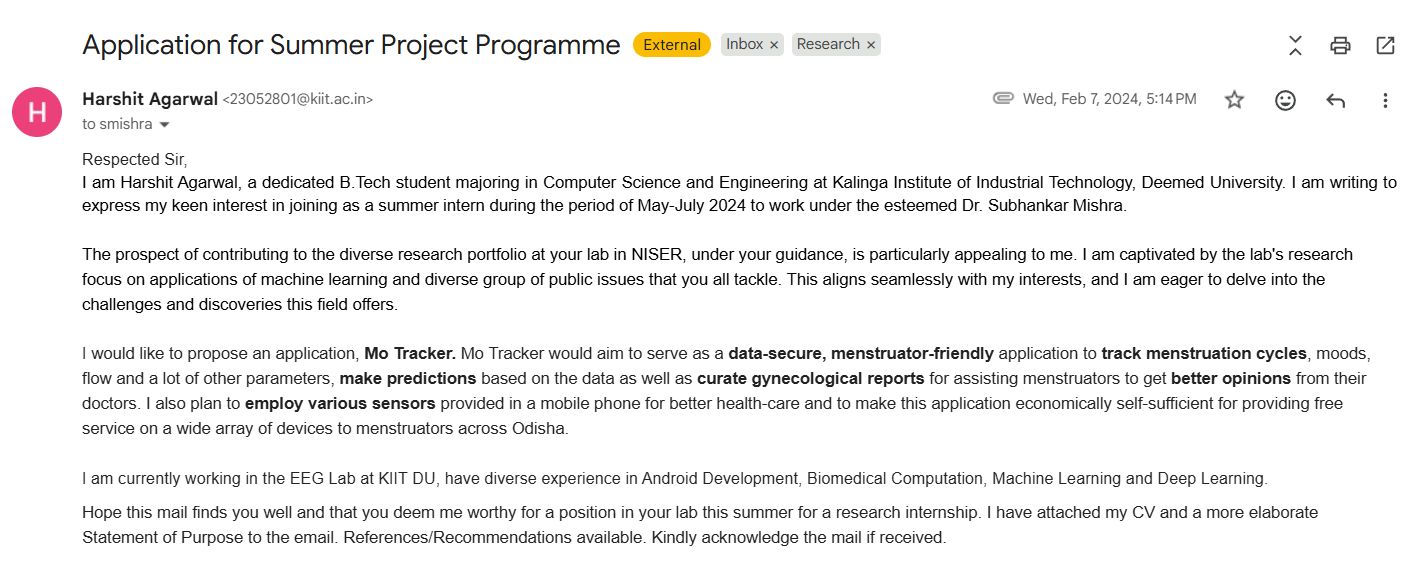Click the subject 'Application for Summer Project Programme'
Image resolution: width=1403 pixels, height=562 pixels.
tap(351, 45)
